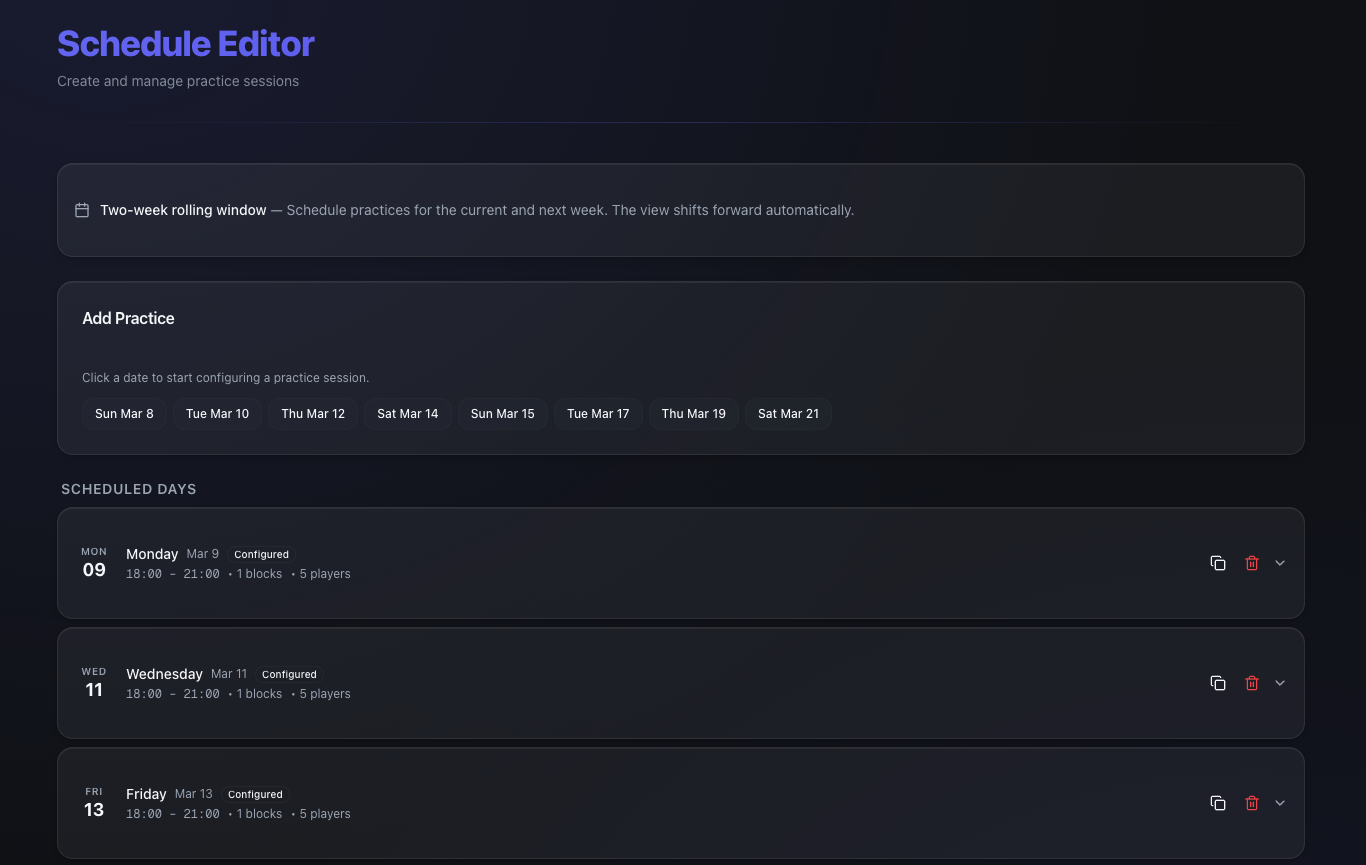Screen dimensions: 1366x865
Task: Duplicate the Monday Mar 9 practice session
Action: pos(1218,563)
